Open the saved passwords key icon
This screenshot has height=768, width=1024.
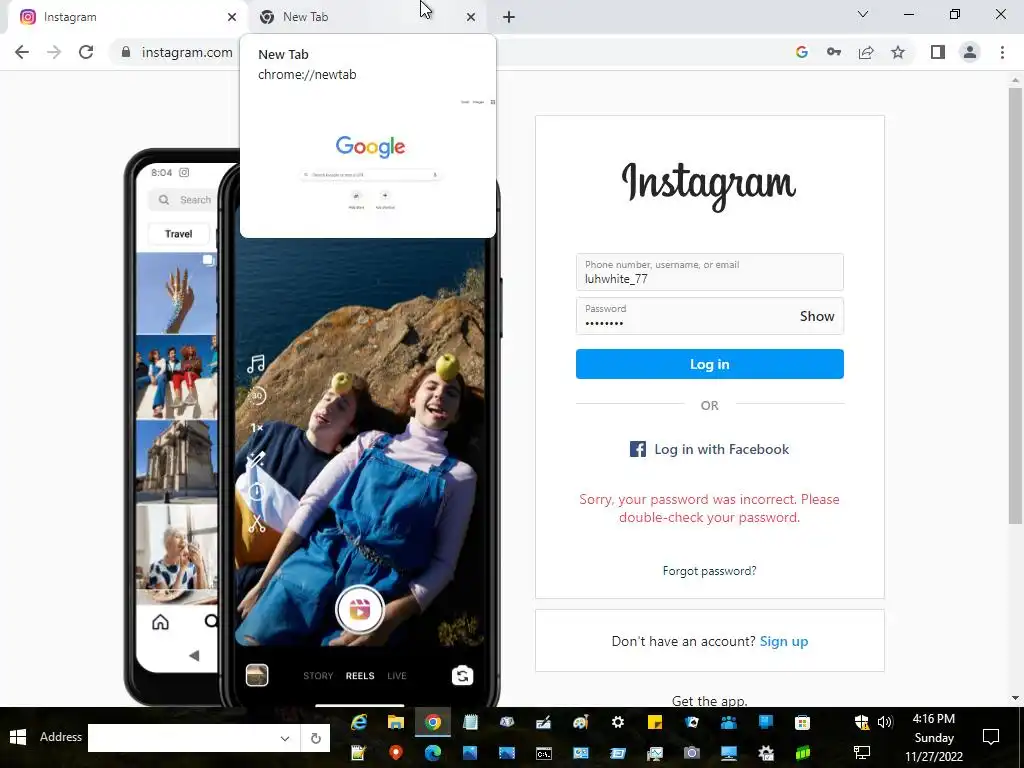pyautogui.click(x=834, y=52)
